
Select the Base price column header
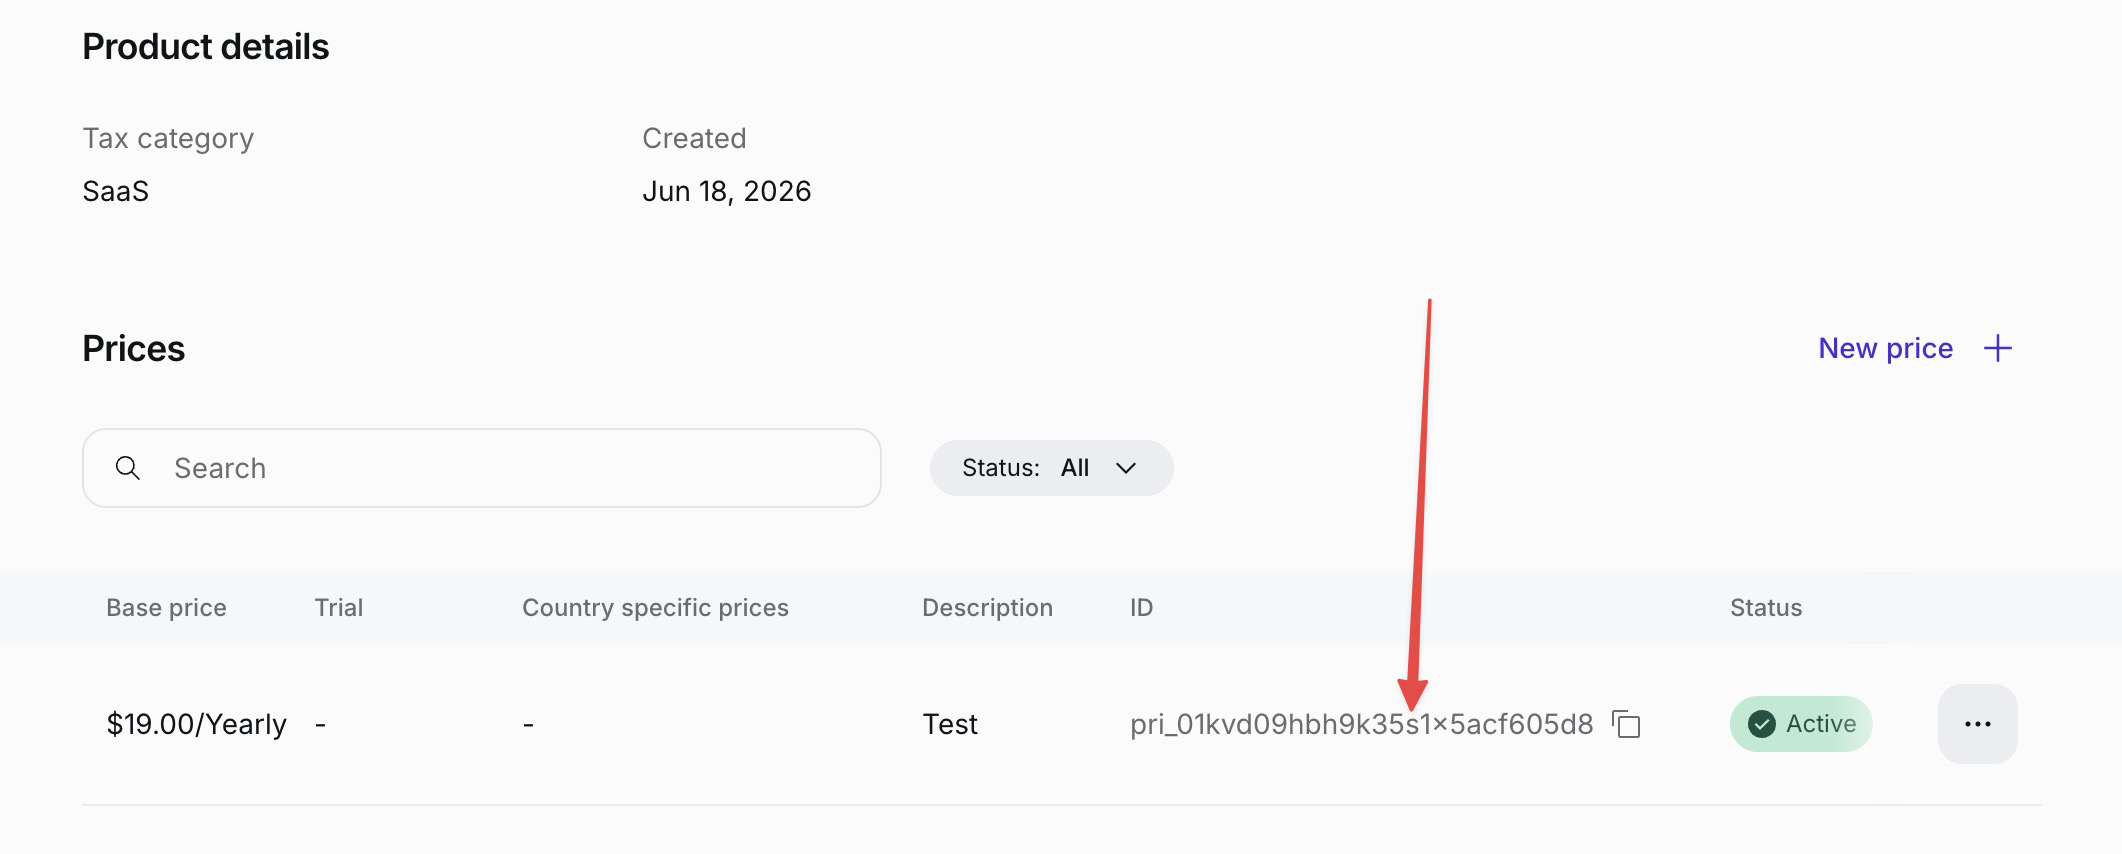point(166,608)
